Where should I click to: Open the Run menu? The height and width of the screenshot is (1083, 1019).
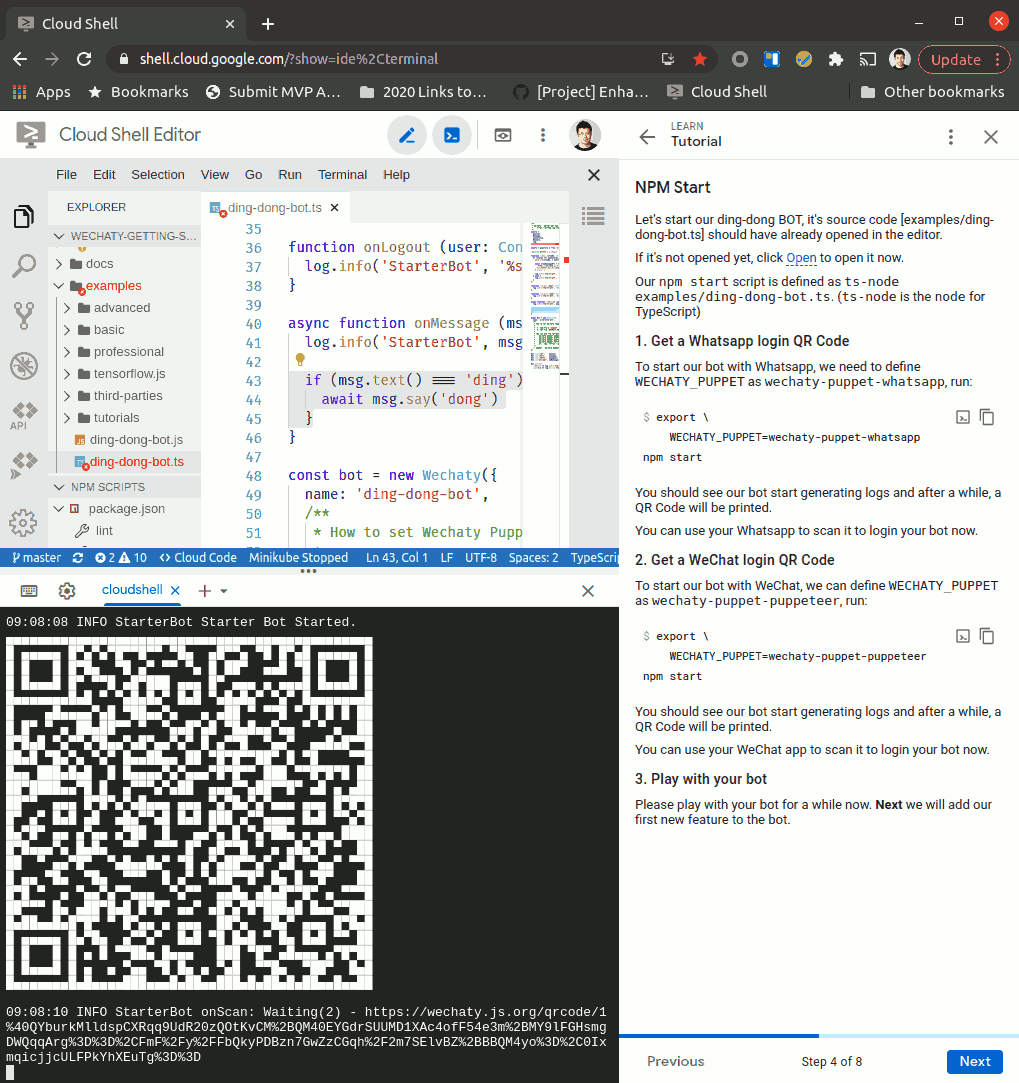[290, 175]
